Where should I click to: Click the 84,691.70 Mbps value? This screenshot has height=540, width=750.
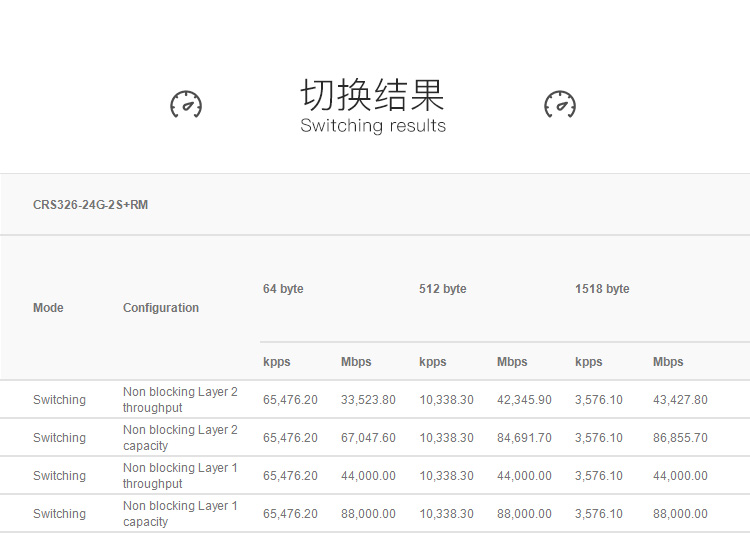point(524,438)
